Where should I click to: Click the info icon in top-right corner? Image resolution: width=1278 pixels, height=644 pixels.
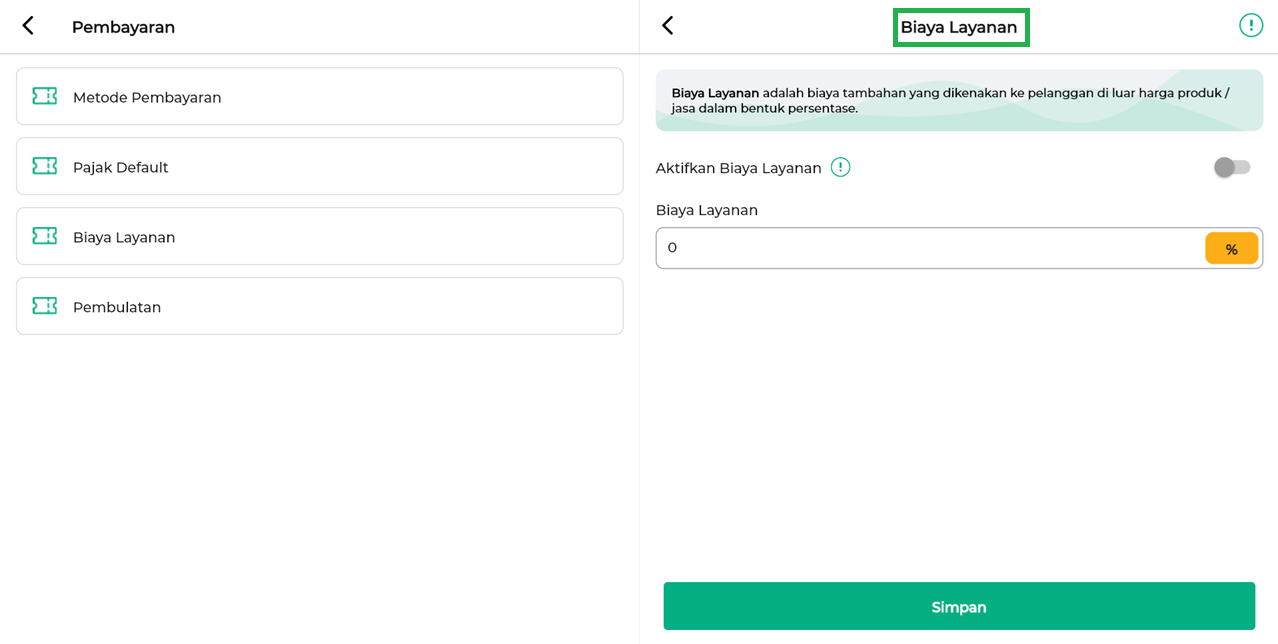(1250, 26)
